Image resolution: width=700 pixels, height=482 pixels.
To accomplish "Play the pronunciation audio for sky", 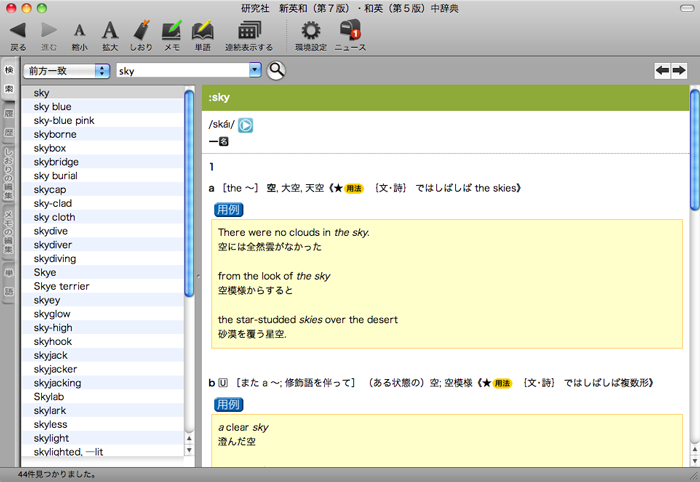I will pyautogui.click(x=245, y=125).
